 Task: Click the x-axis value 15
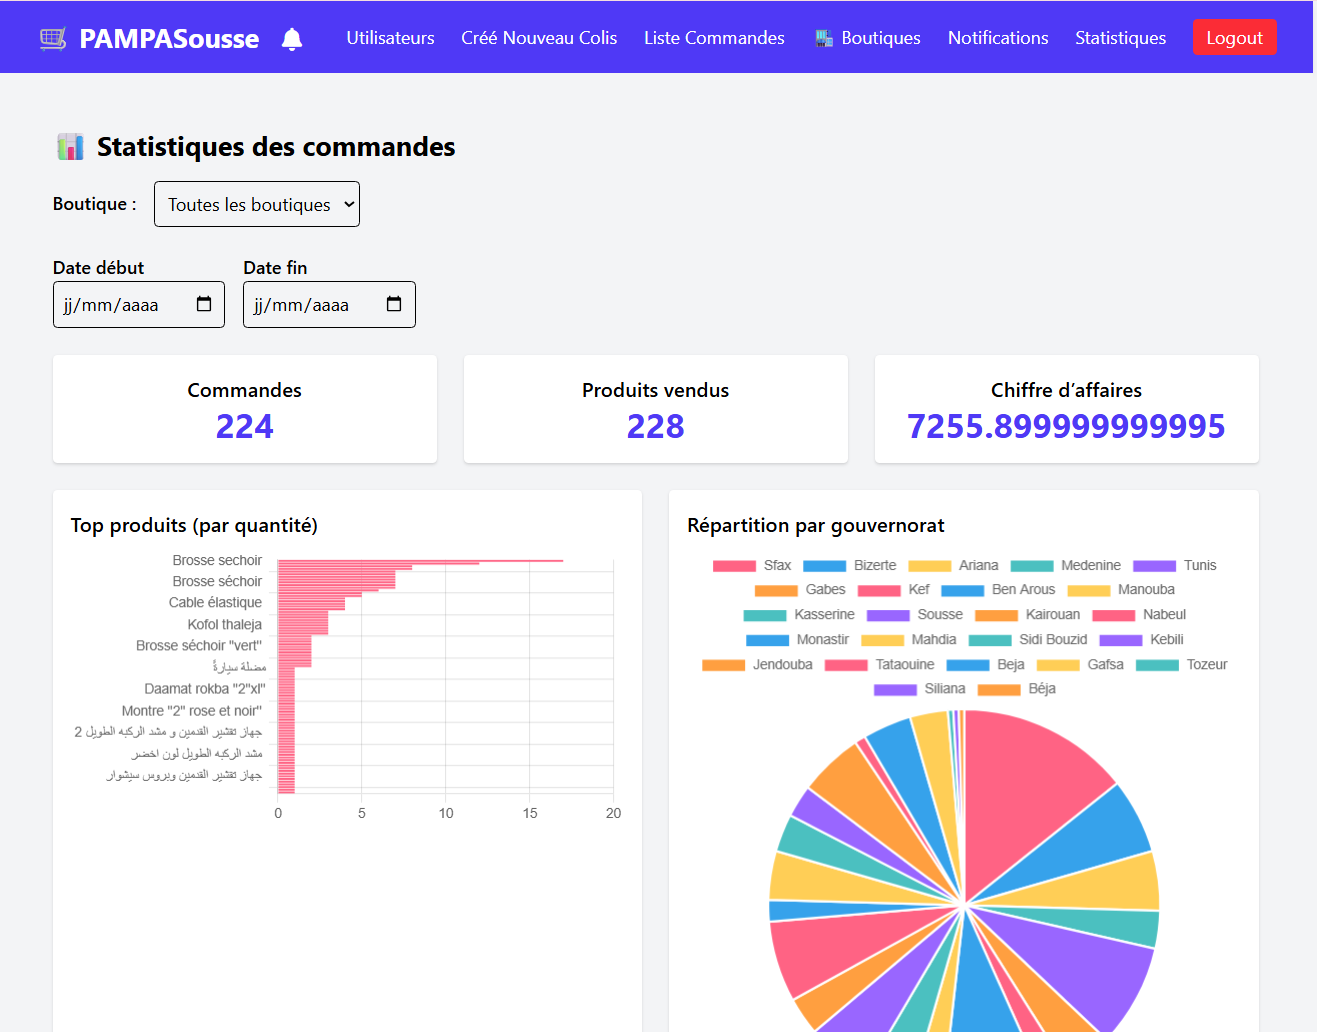530,814
